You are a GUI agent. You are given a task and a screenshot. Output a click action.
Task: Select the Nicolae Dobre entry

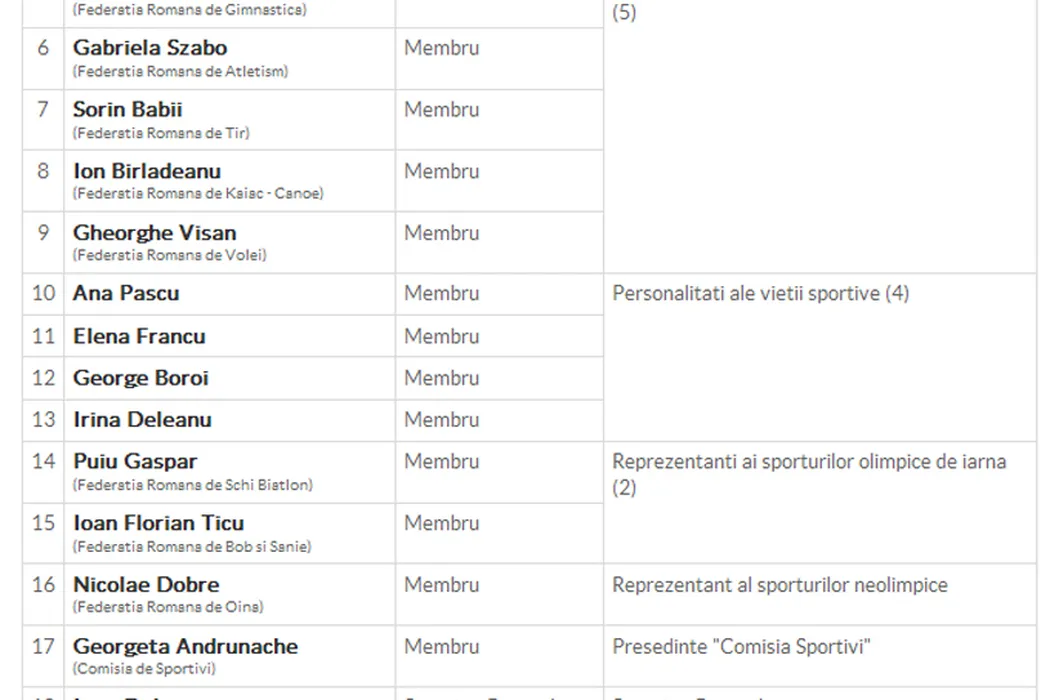point(146,585)
